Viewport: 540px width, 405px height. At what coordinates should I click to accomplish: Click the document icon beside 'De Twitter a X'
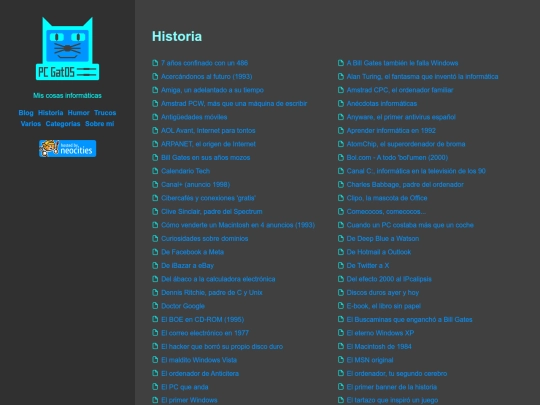point(341,265)
